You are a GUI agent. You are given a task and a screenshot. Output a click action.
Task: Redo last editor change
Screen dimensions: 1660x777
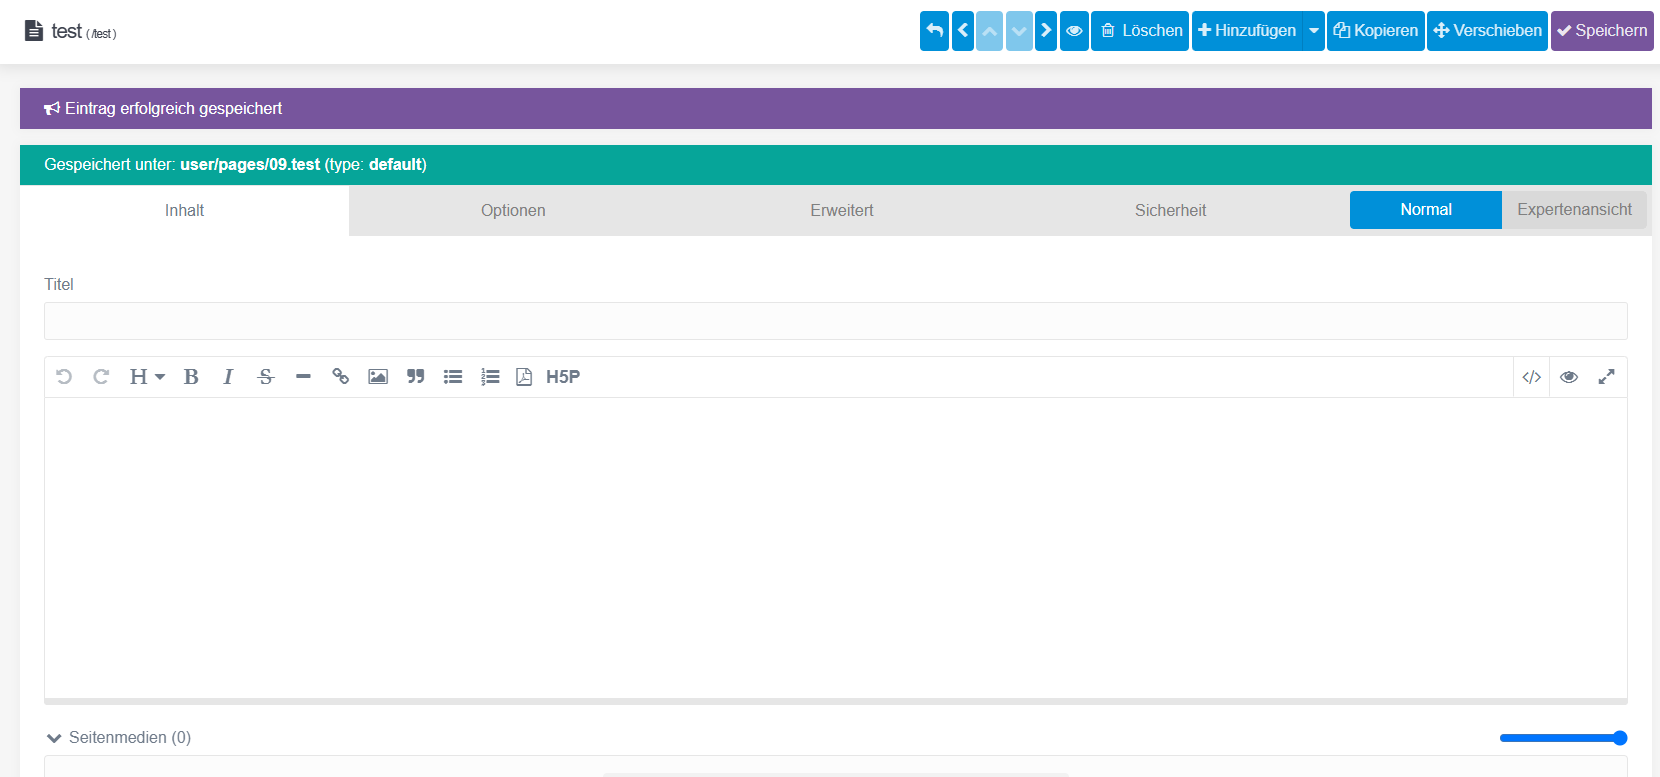(x=101, y=377)
